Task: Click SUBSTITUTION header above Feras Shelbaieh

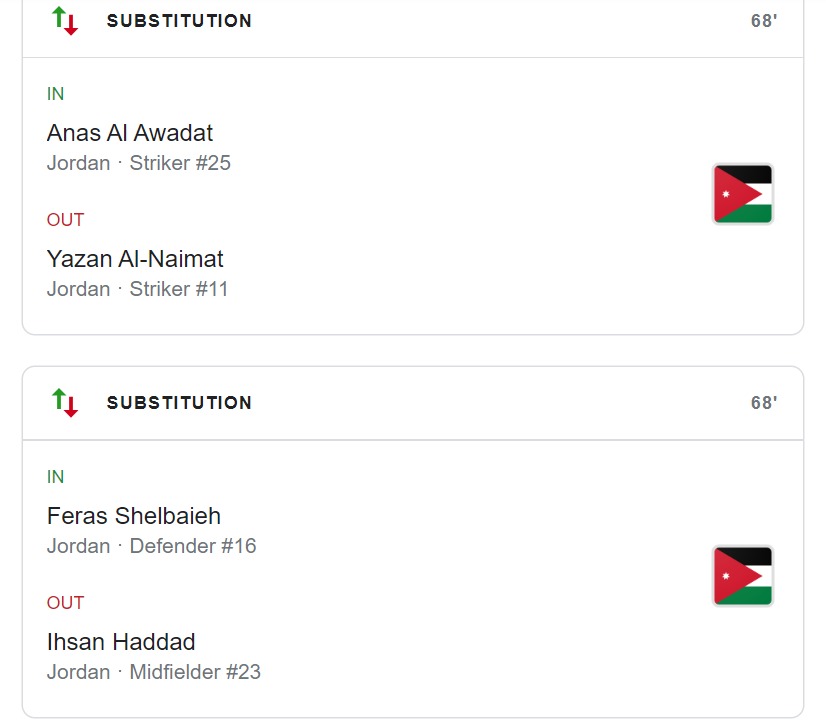Action: click(180, 403)
